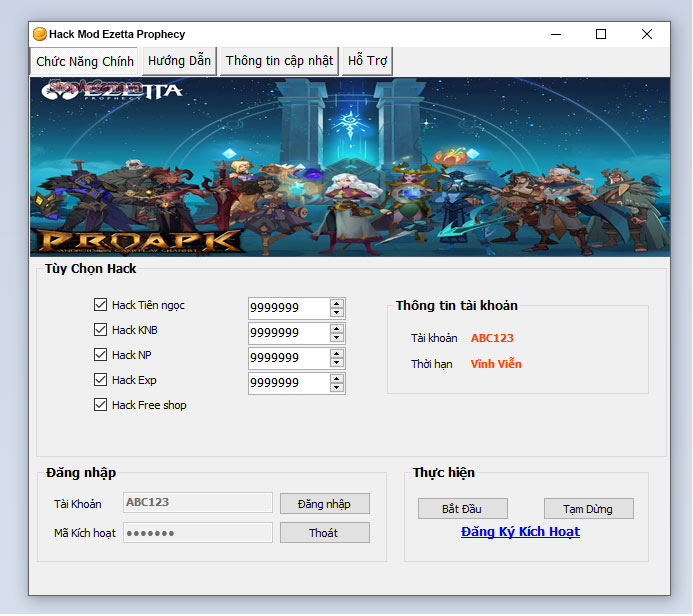
Task: Increase Hack Tiên ngọc value with up arrow
Action: [337, 304]
